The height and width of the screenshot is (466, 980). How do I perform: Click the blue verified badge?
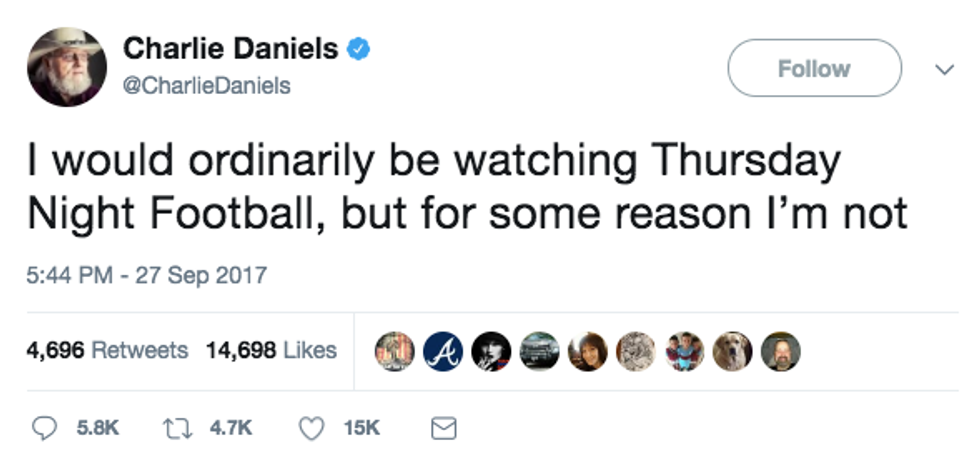click(358, 48)
